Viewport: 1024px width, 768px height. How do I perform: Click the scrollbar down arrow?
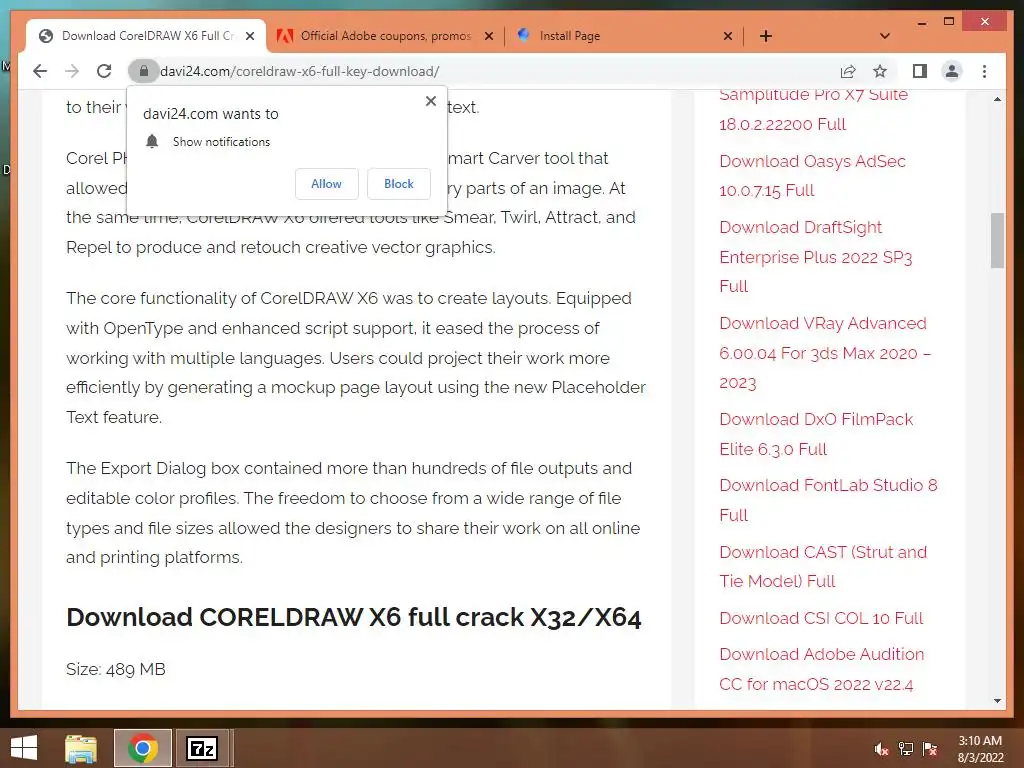click(997, 701)
